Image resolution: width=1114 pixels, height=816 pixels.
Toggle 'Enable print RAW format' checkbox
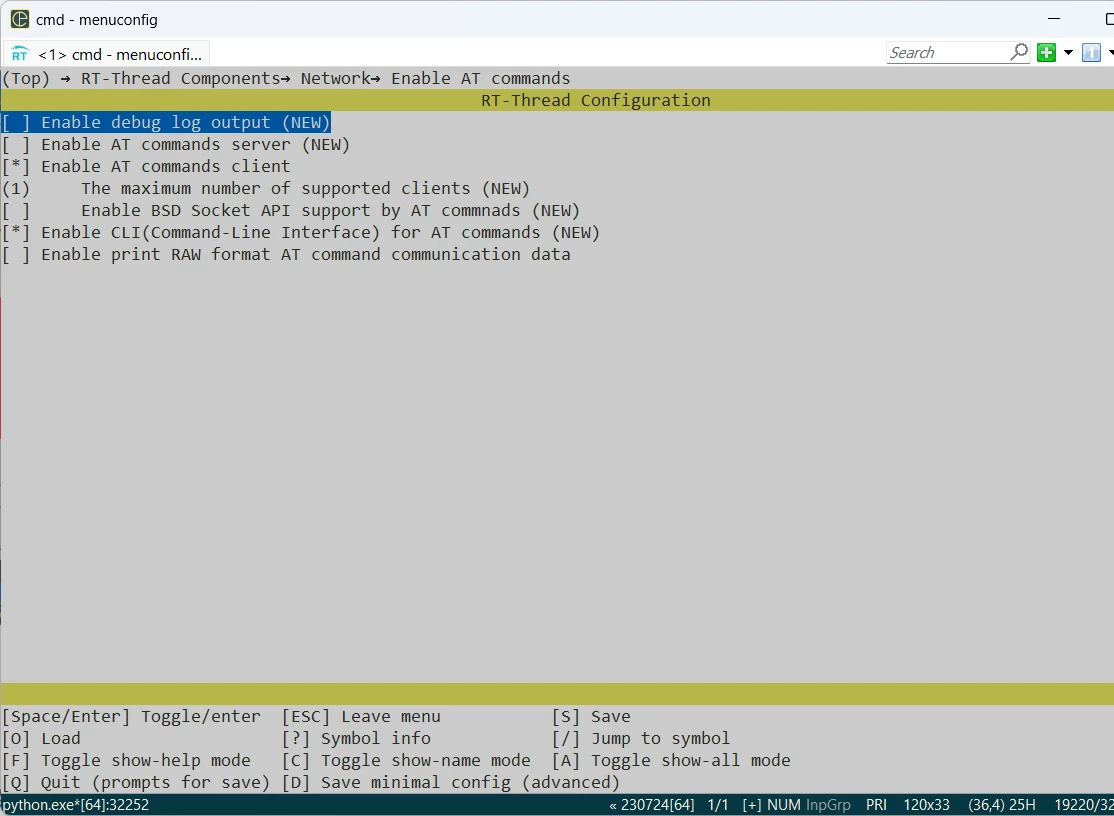(x=16, y=254)
